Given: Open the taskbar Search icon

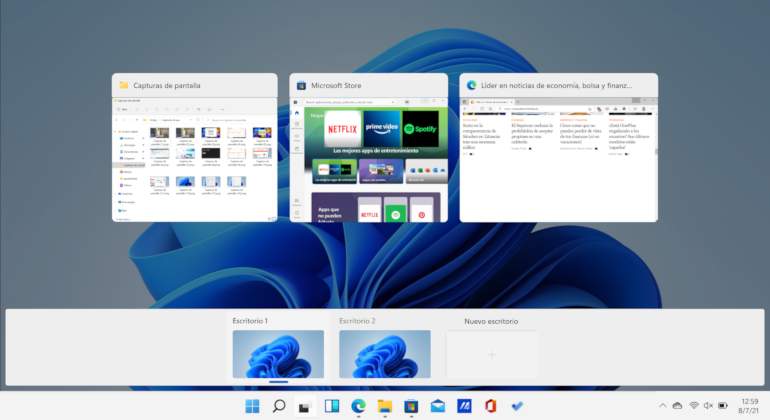Looking at the screenshot, I should point(279,406).
